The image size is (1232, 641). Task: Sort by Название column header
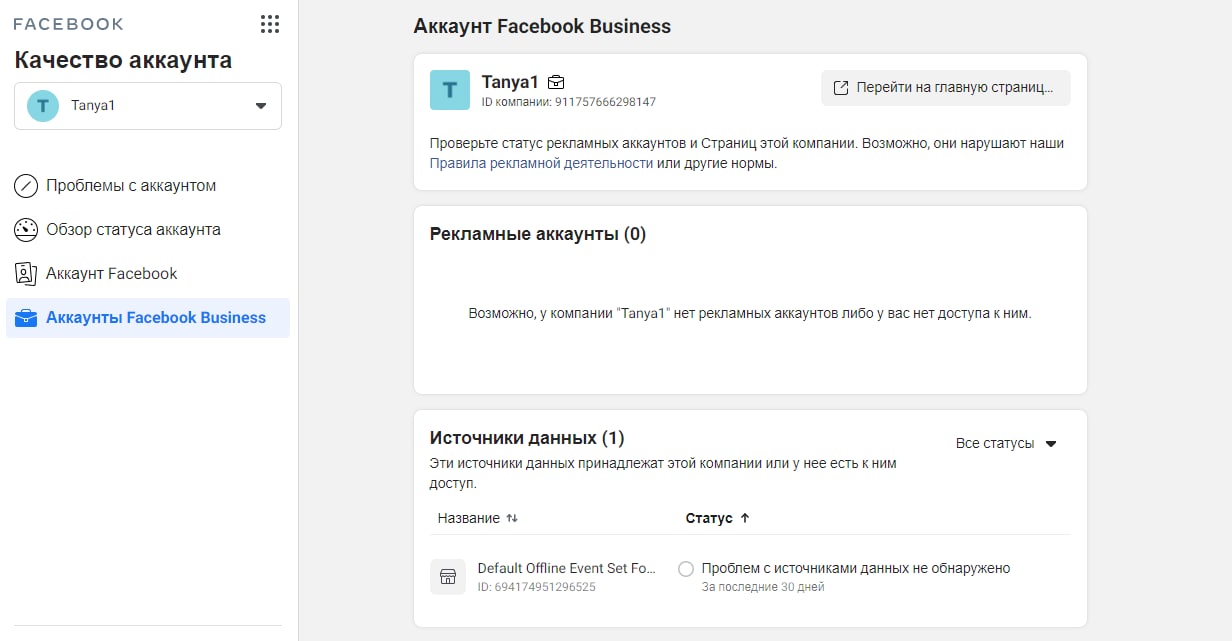478,518
